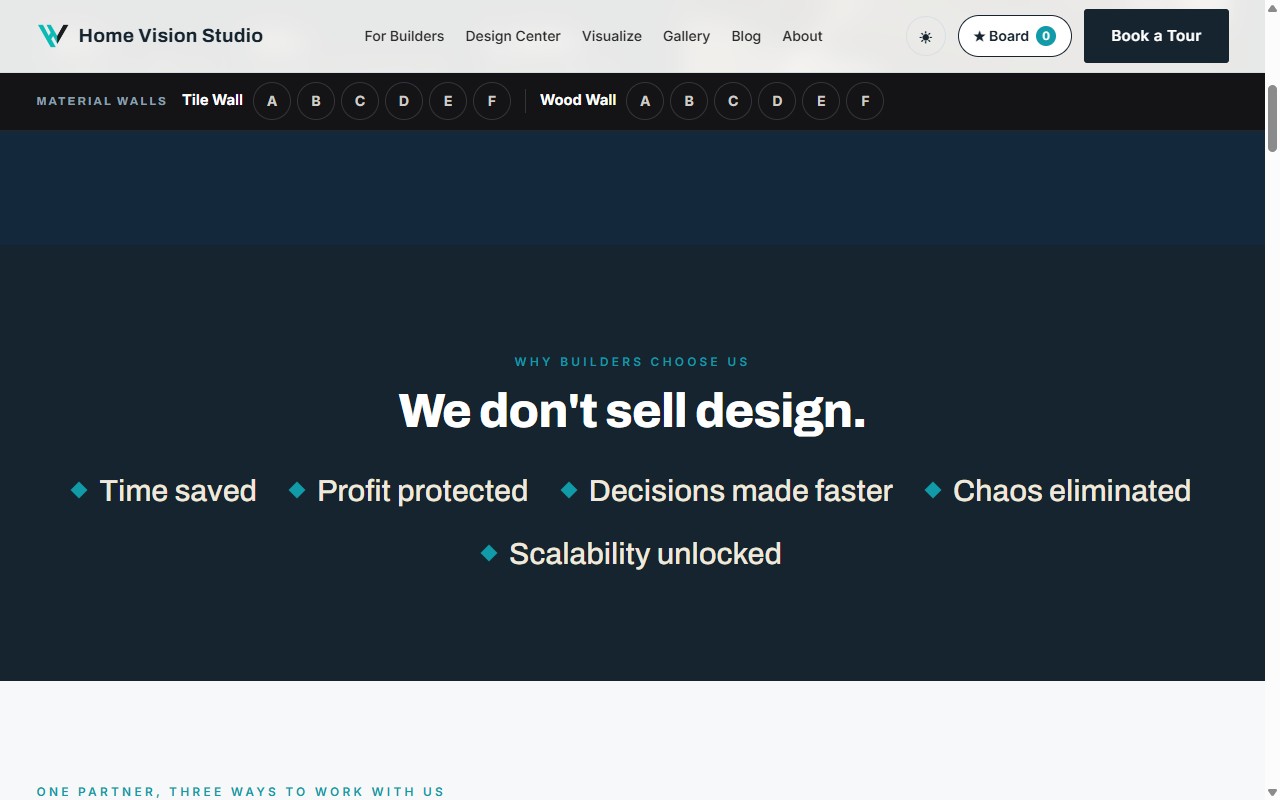Click the 'We don't sell design.' heading
This screenshot has height=800, width=1280.
point(632,410)
